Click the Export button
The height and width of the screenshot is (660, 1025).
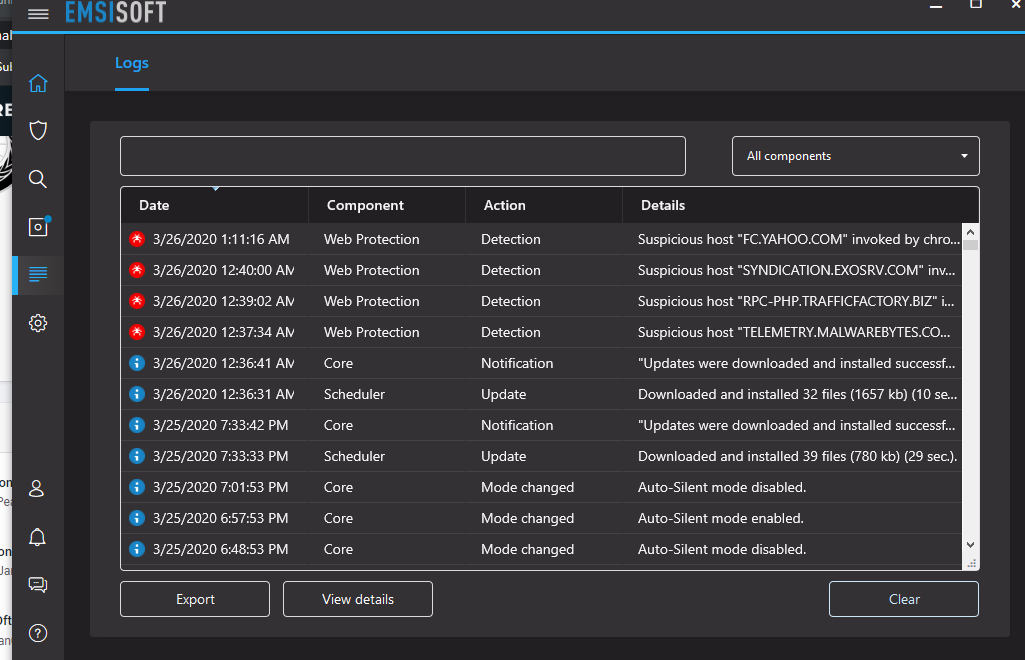point(195,599)
